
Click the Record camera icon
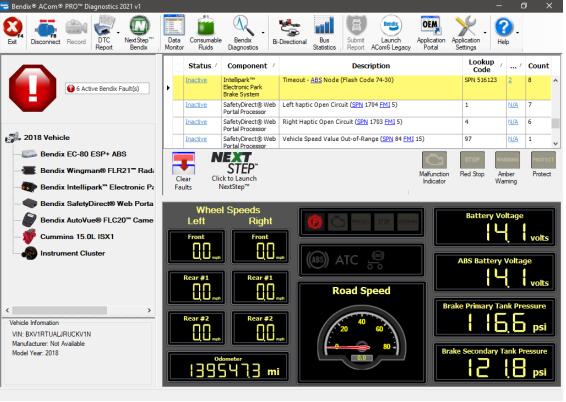pos(76,32)
